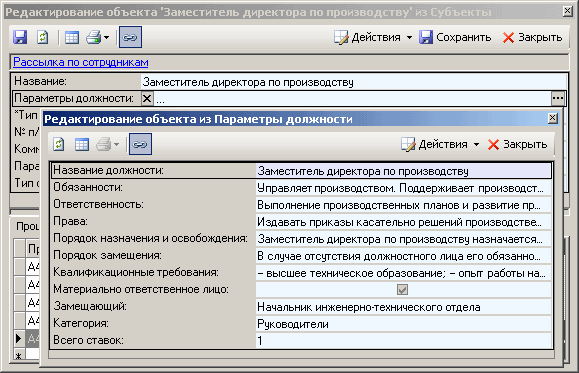Toggle Материально ответственное лицо checkbox
The height and width of the screenshot is (373, 579).
(402, 290)
